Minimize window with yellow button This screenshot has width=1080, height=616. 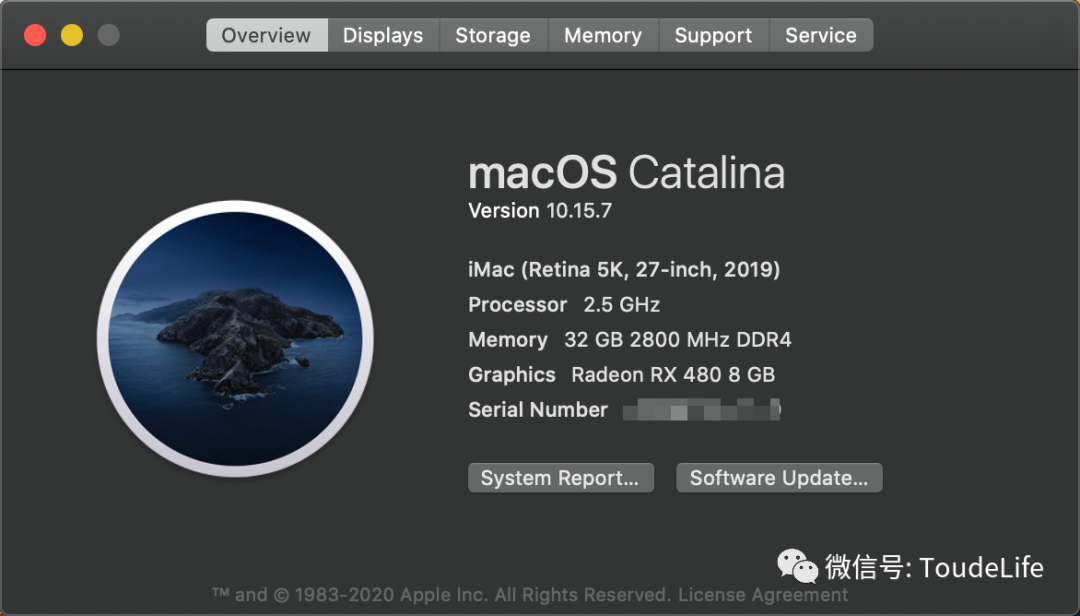pyautogui.click(x=72, y=35)
